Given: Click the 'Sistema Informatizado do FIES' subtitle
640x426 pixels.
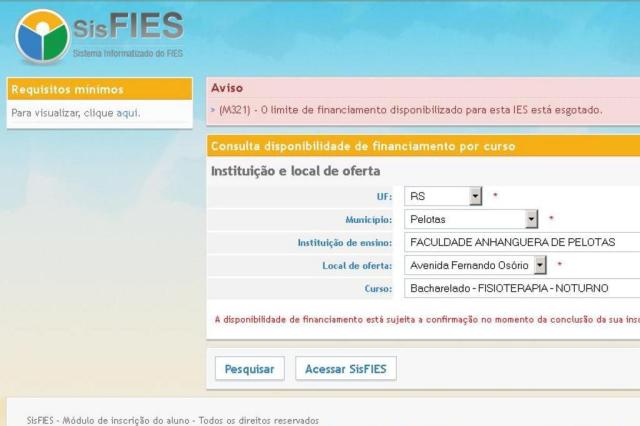Looking at the screenshot, I should tap(128, 53).
